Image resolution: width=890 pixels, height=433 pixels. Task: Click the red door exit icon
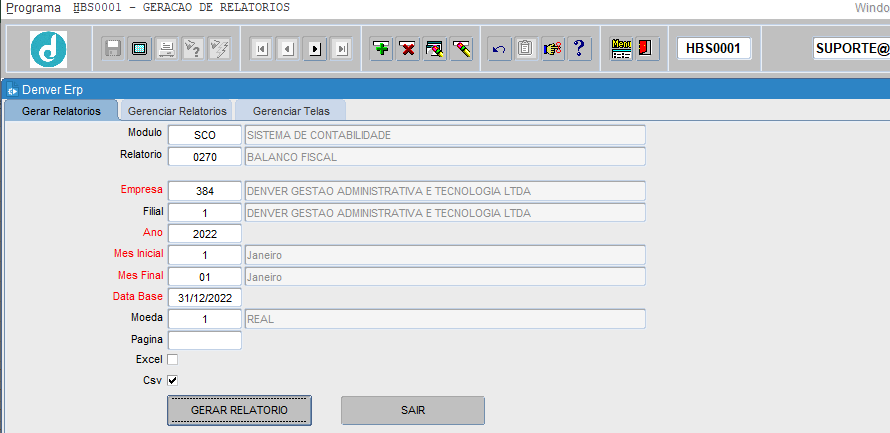pyautogui.click(x=647, y=49)
